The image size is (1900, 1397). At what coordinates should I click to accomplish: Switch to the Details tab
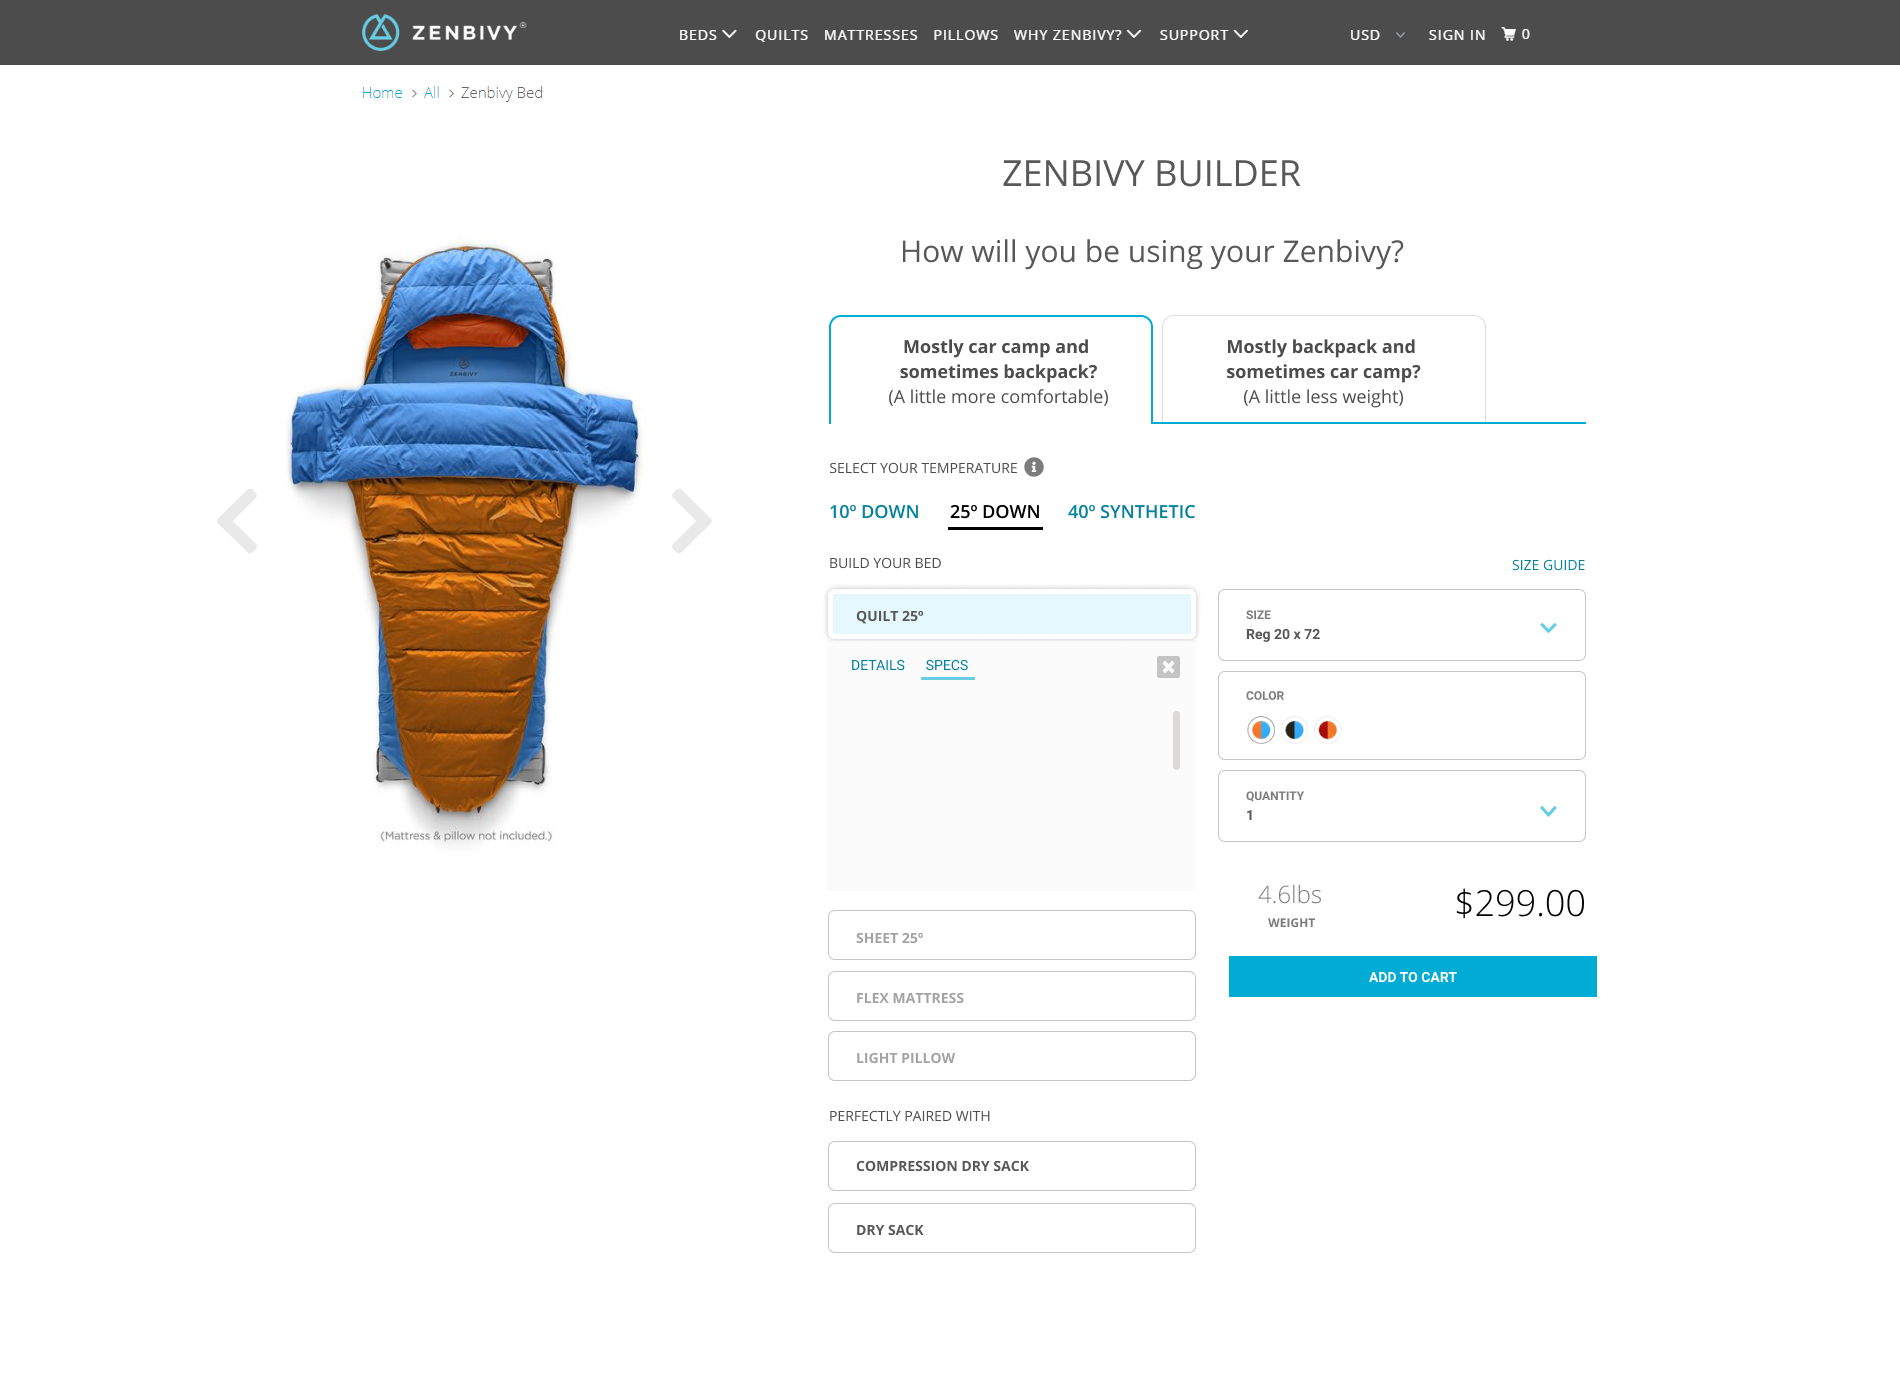tap(877, 665)
